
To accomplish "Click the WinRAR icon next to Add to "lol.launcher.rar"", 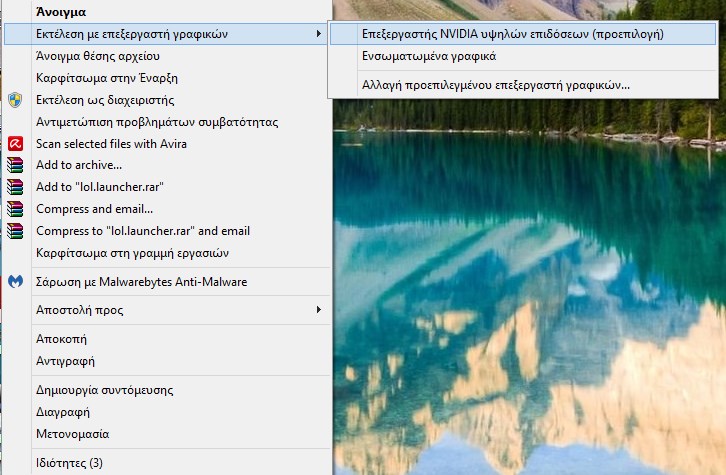I will pyautogui.click(x=15, y=187).
